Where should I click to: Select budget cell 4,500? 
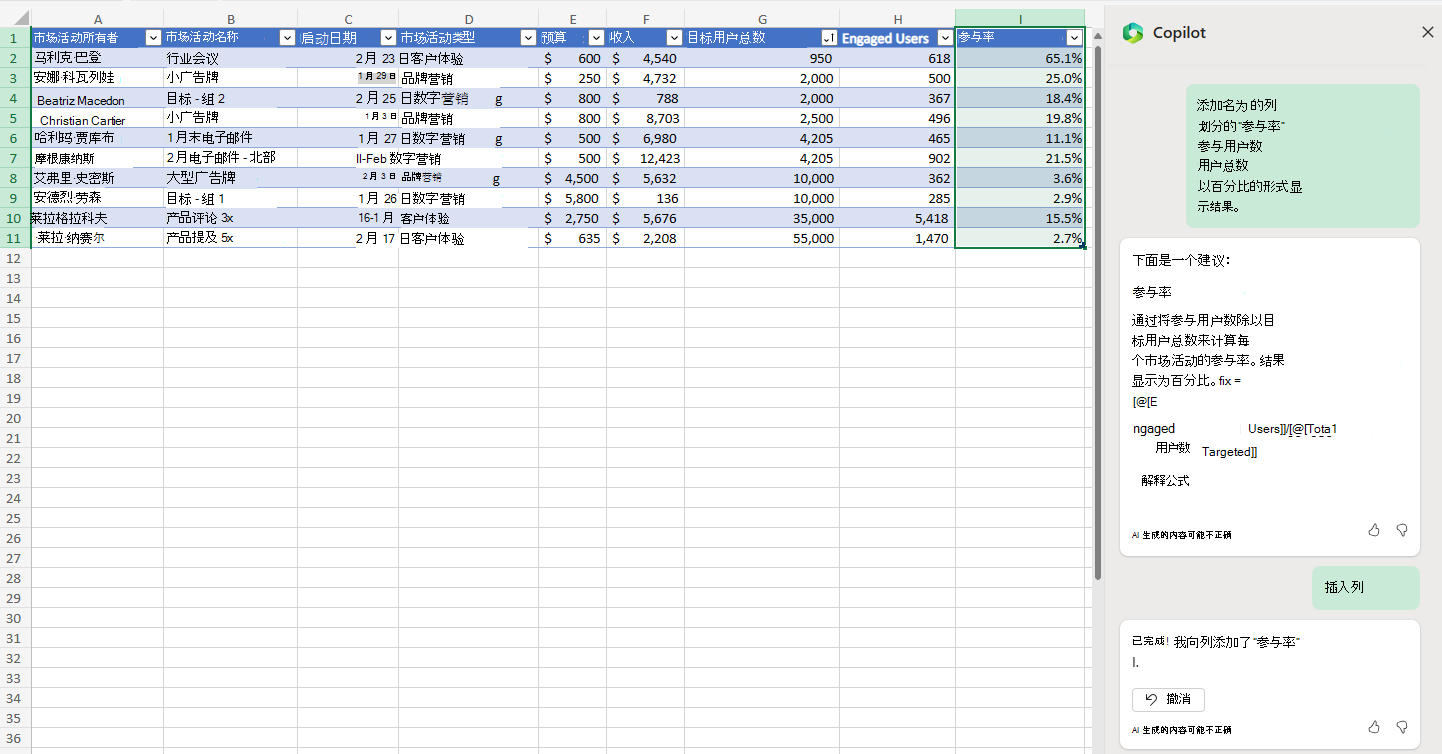point(572,178)
